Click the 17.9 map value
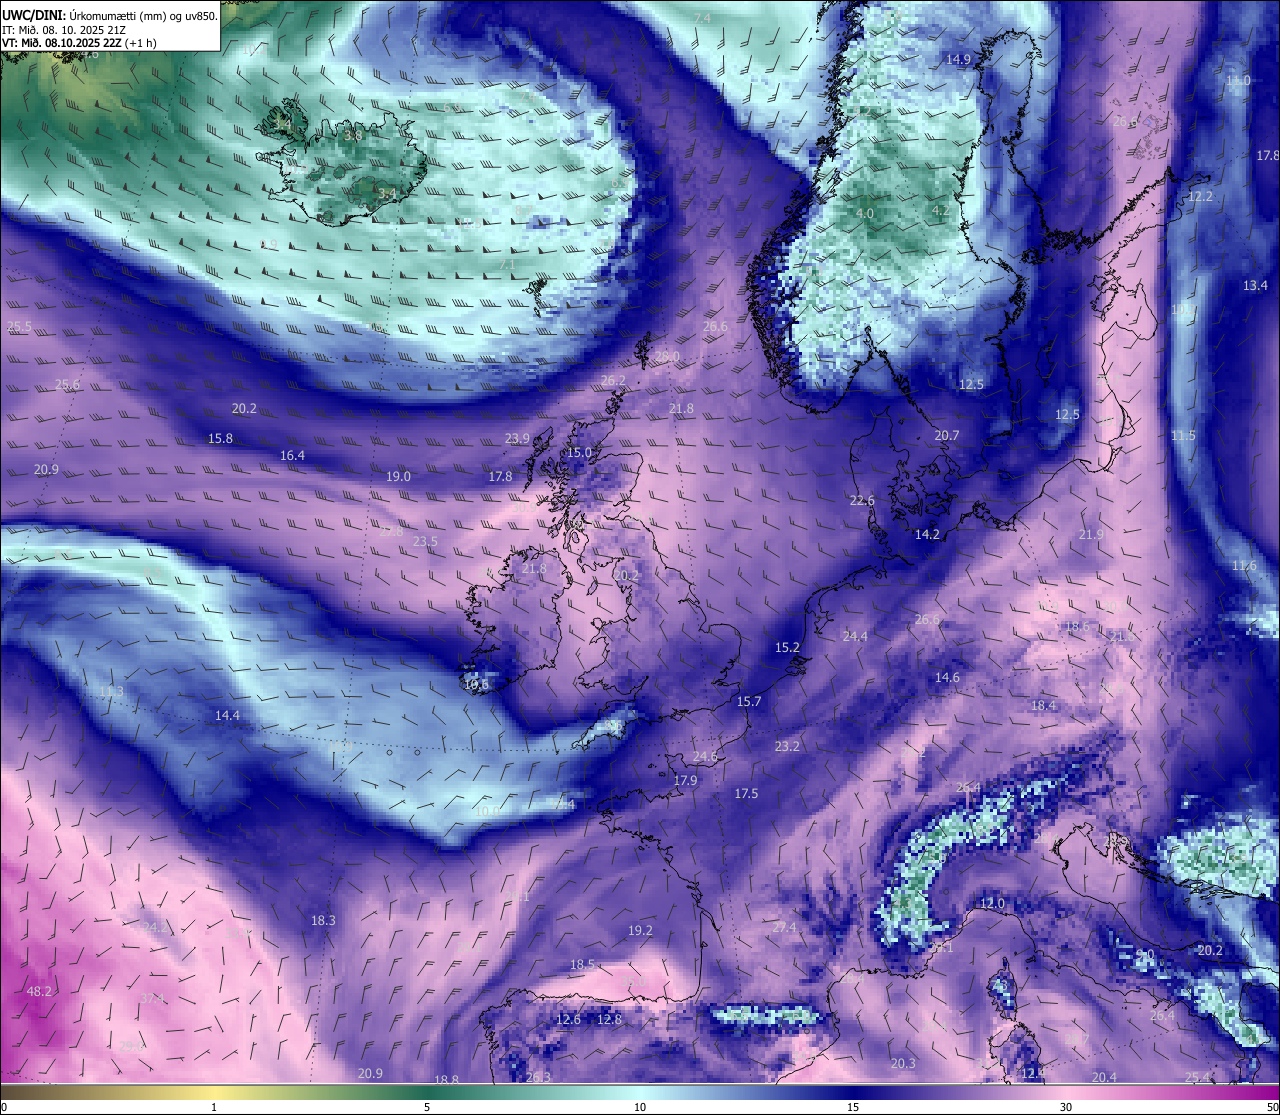This screenshot has height=1115, width=1280. point(685,781)
